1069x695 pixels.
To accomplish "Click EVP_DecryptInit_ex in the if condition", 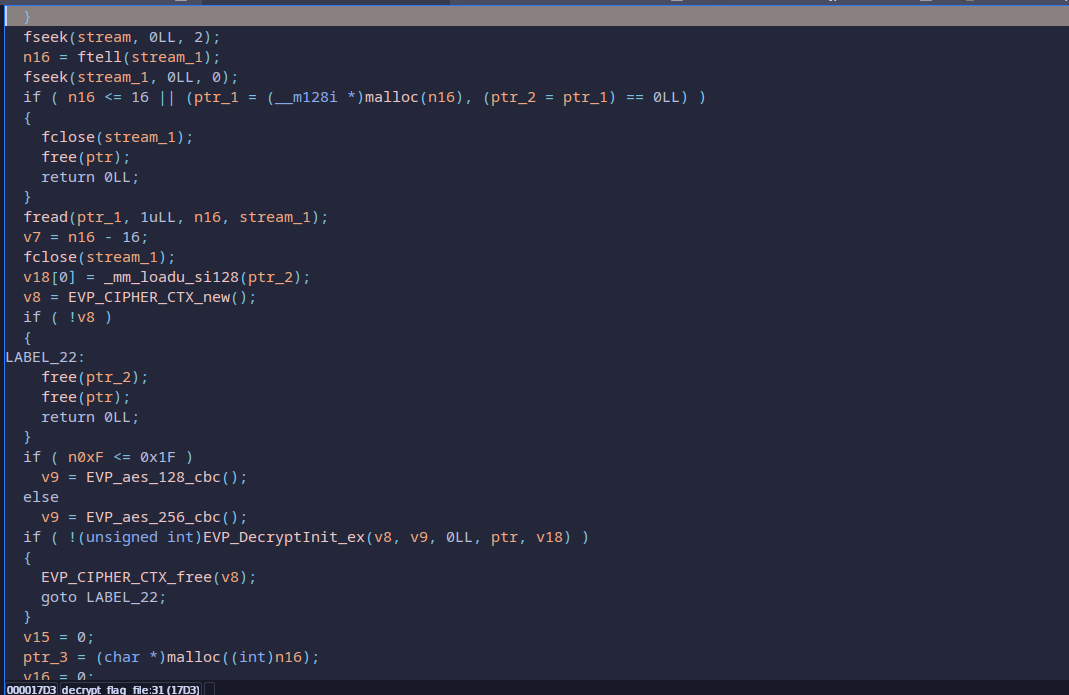I will point(281,537).
